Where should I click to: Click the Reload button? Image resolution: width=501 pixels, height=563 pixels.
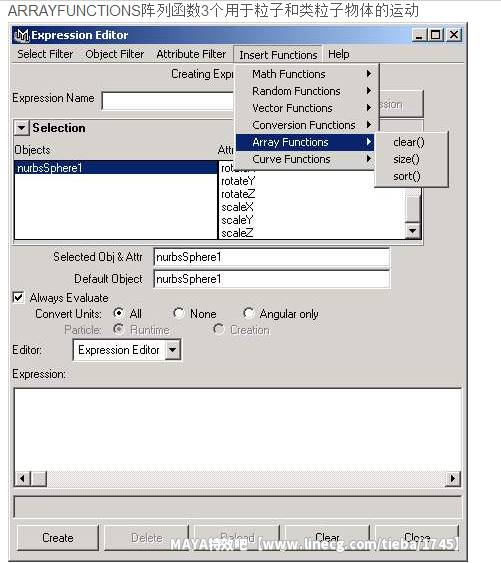237,538
